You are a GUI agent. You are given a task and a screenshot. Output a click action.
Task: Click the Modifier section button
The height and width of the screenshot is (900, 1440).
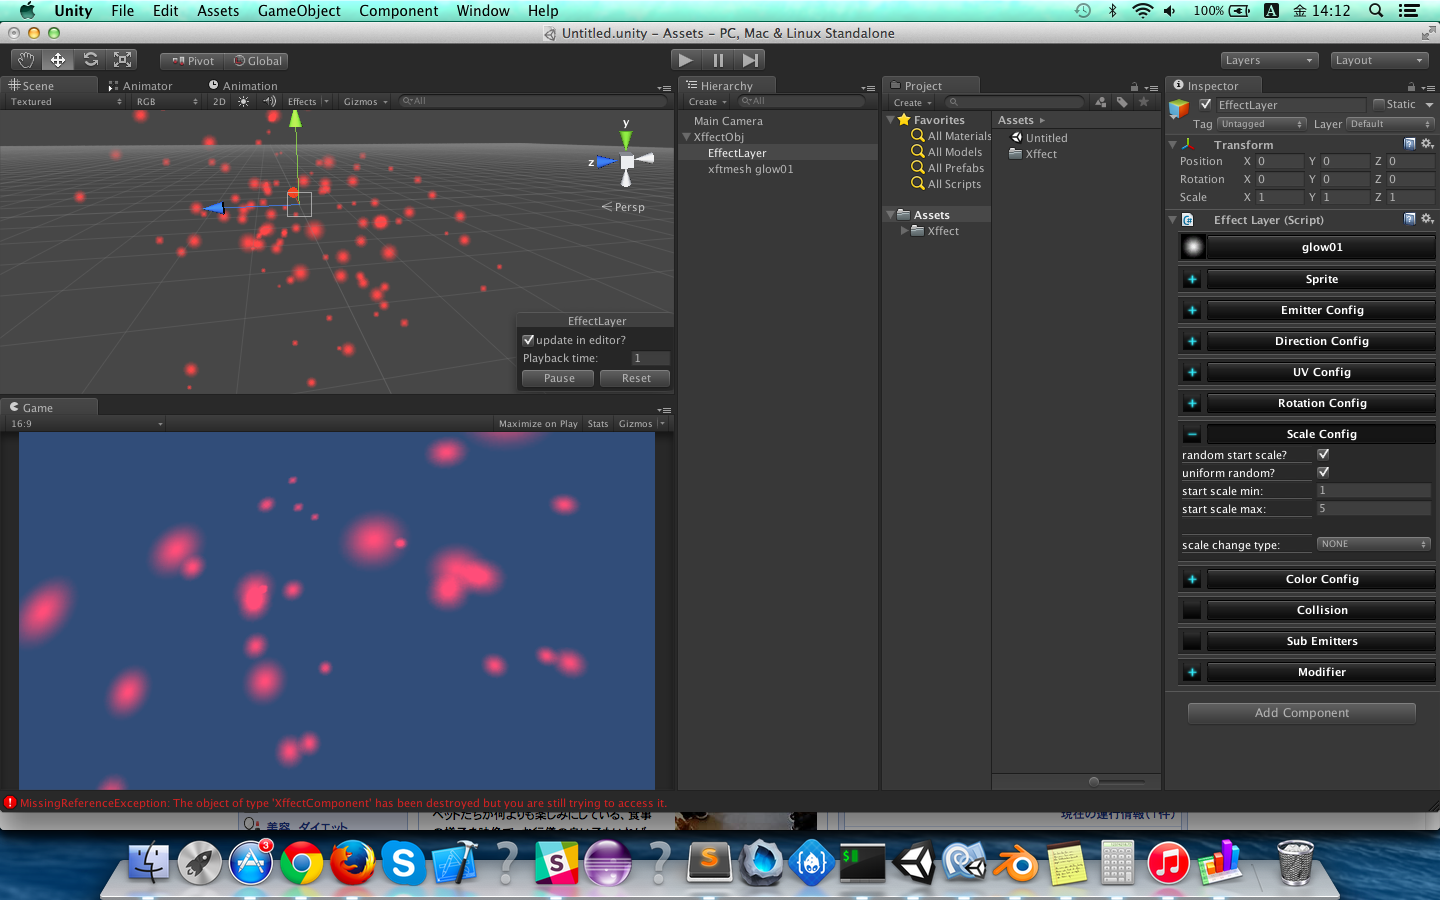[1322, 672]
